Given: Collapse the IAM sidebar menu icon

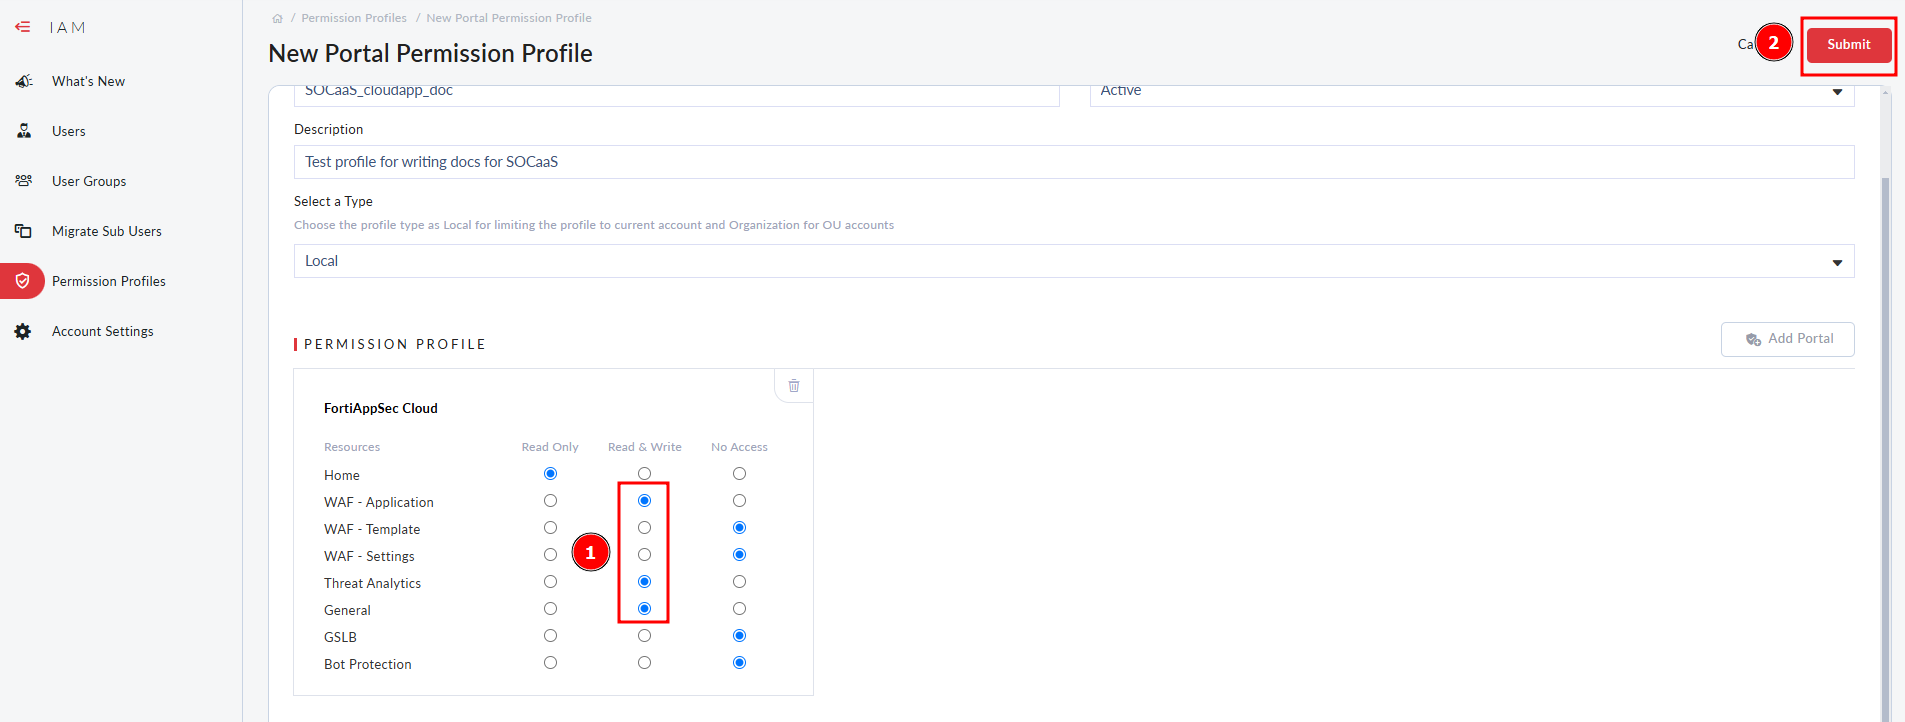Looking at the screenshot, I should 22,27.
